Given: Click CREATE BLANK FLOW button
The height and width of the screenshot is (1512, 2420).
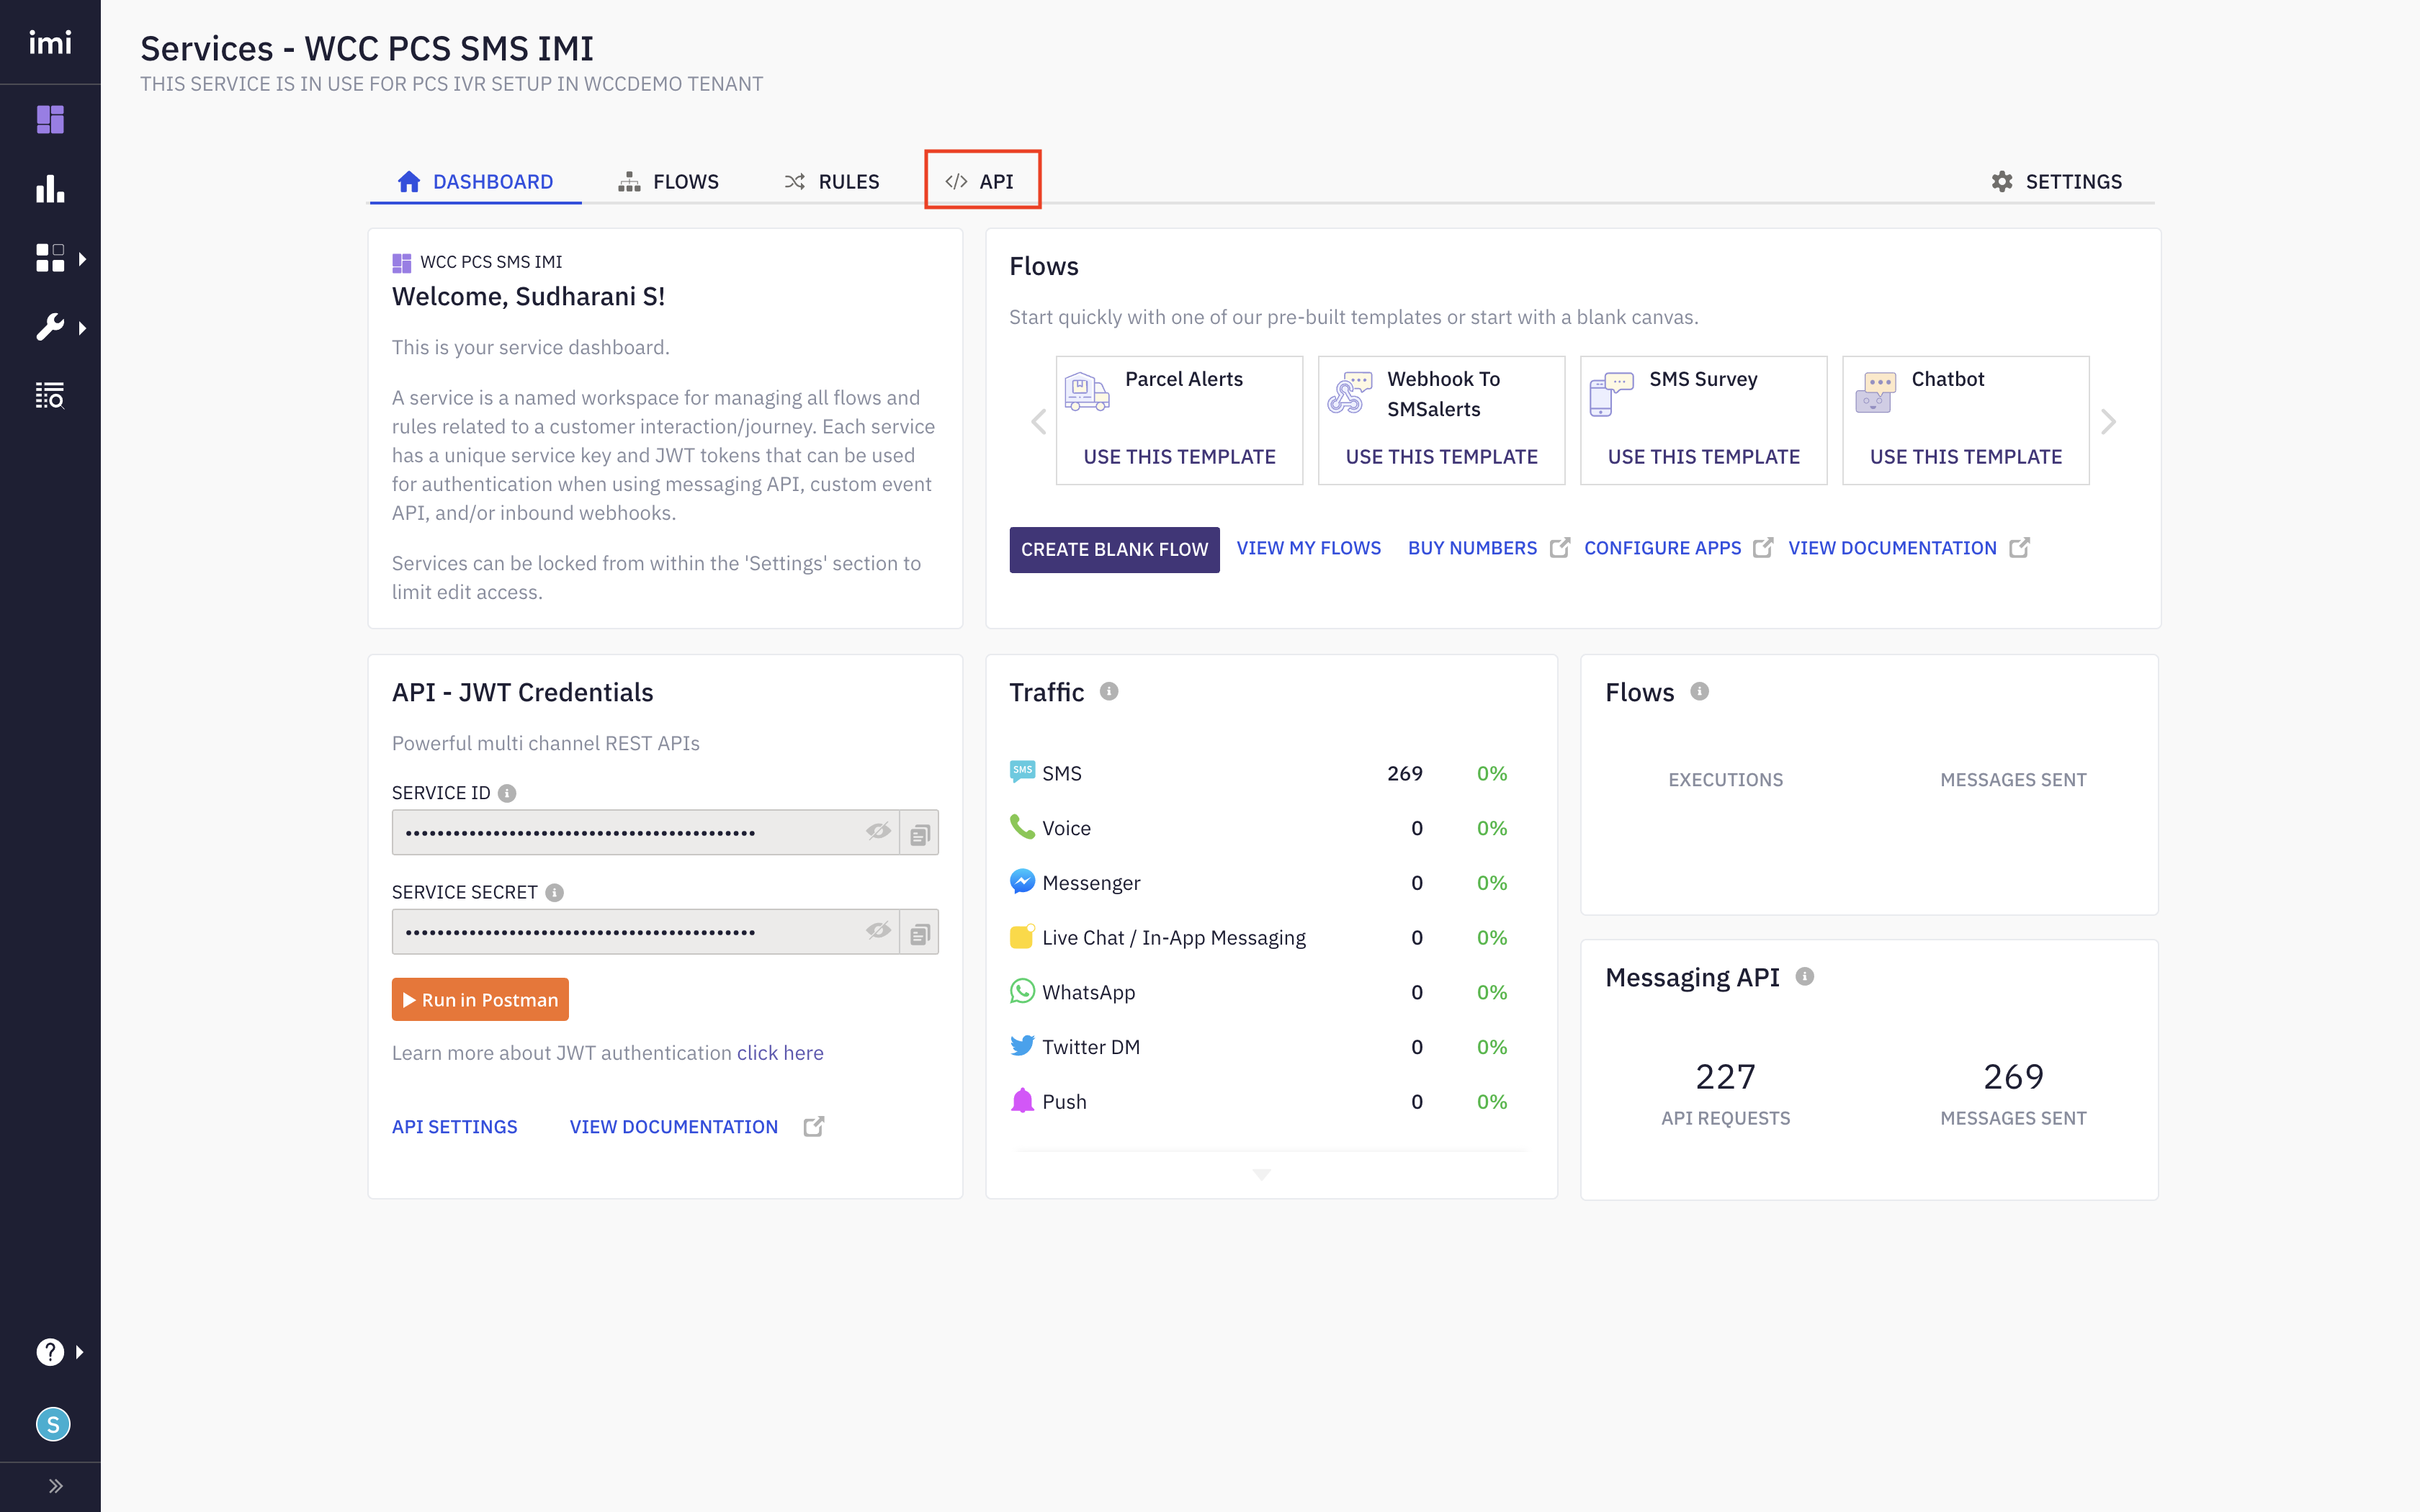Looking at the screenshot, I should pos(1114,549).
